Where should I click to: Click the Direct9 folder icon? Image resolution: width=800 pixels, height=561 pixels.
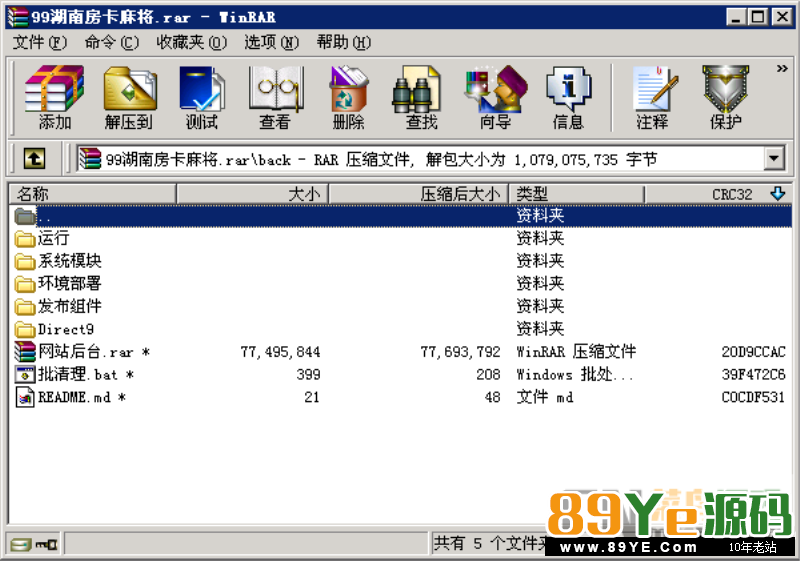[x=25, y=329]
